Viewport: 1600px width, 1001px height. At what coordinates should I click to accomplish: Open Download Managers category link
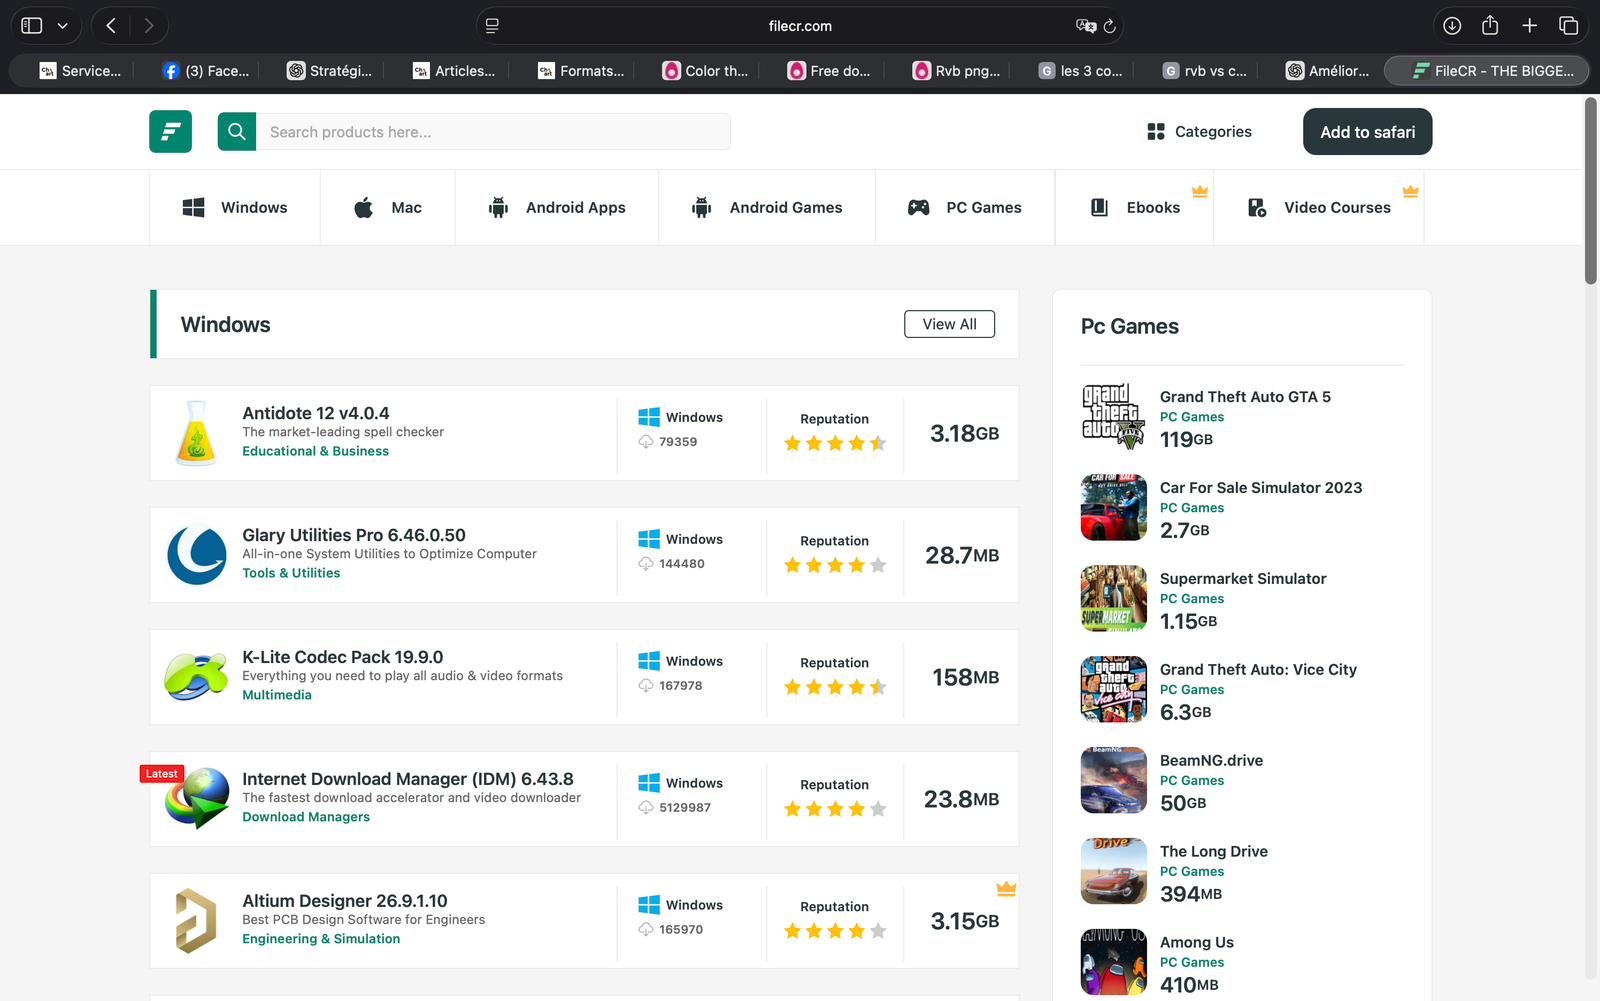pos(306,817)
